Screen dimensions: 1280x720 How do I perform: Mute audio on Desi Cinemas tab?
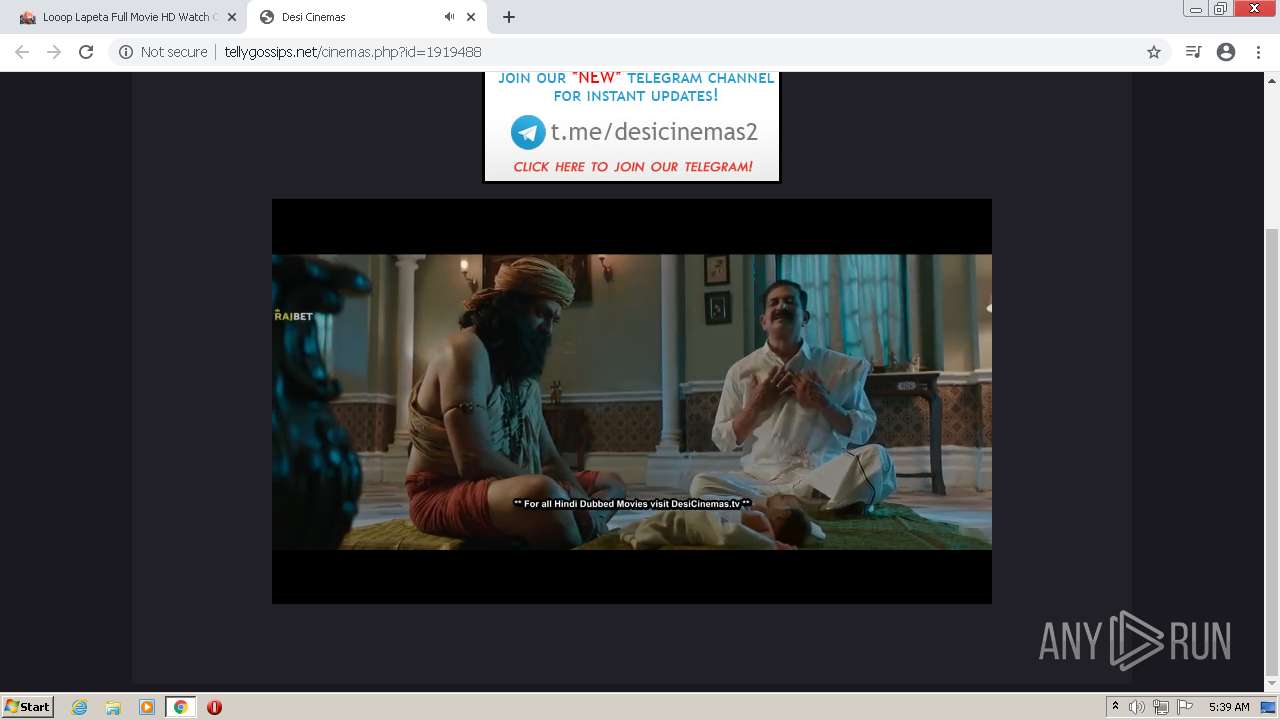pyautogui.click(x=449, y=17)
